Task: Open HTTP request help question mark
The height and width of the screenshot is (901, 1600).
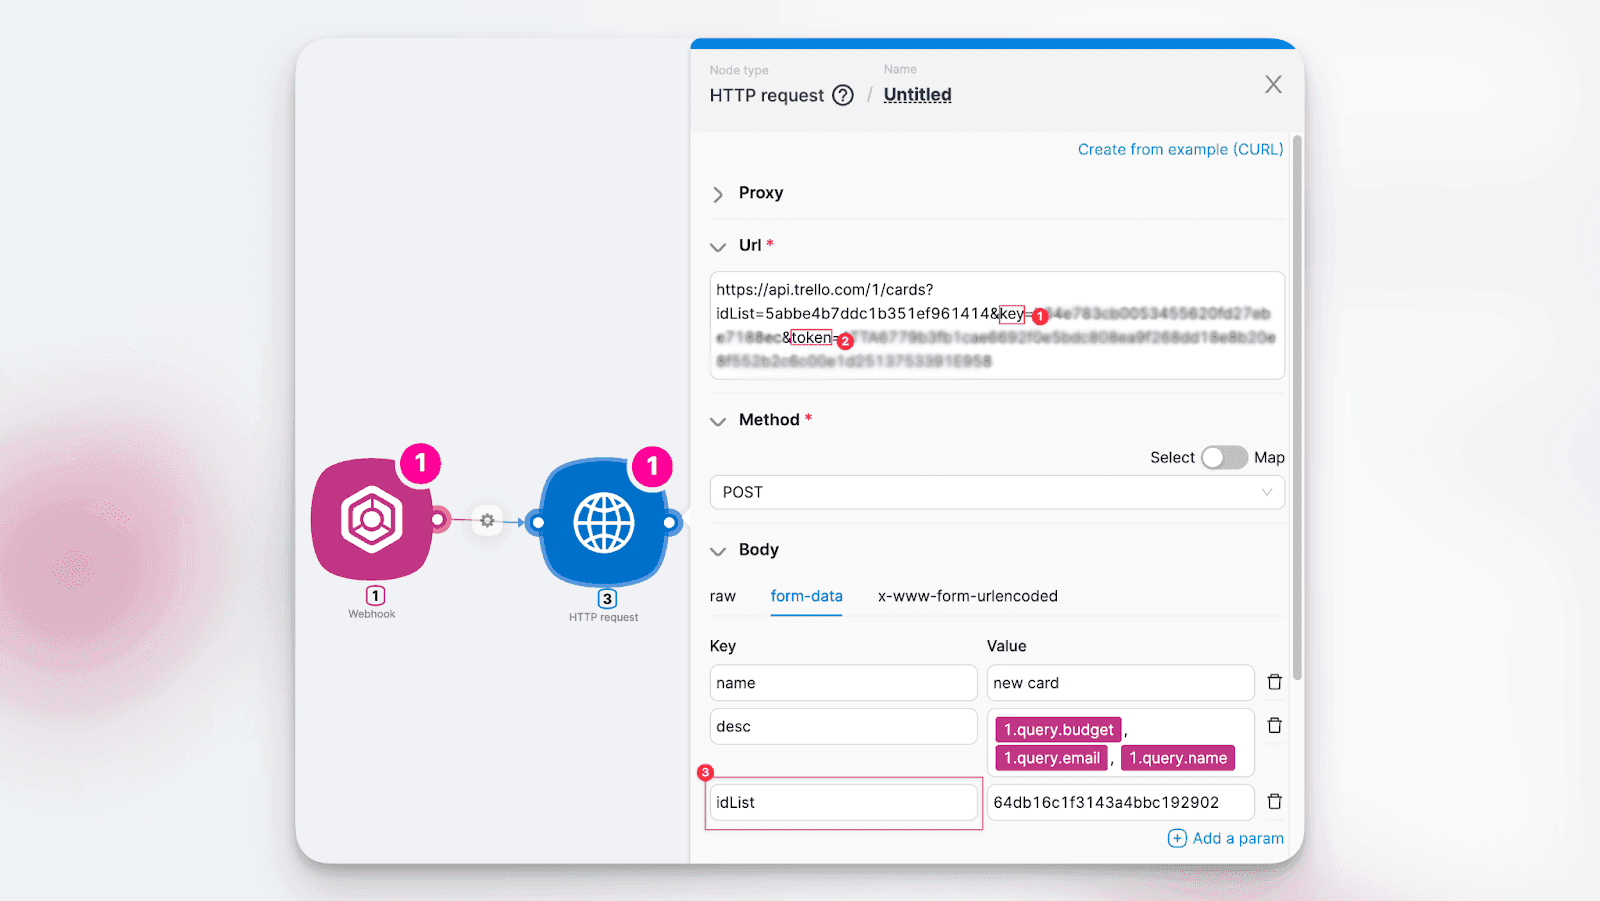Action: tap(843, 95)
